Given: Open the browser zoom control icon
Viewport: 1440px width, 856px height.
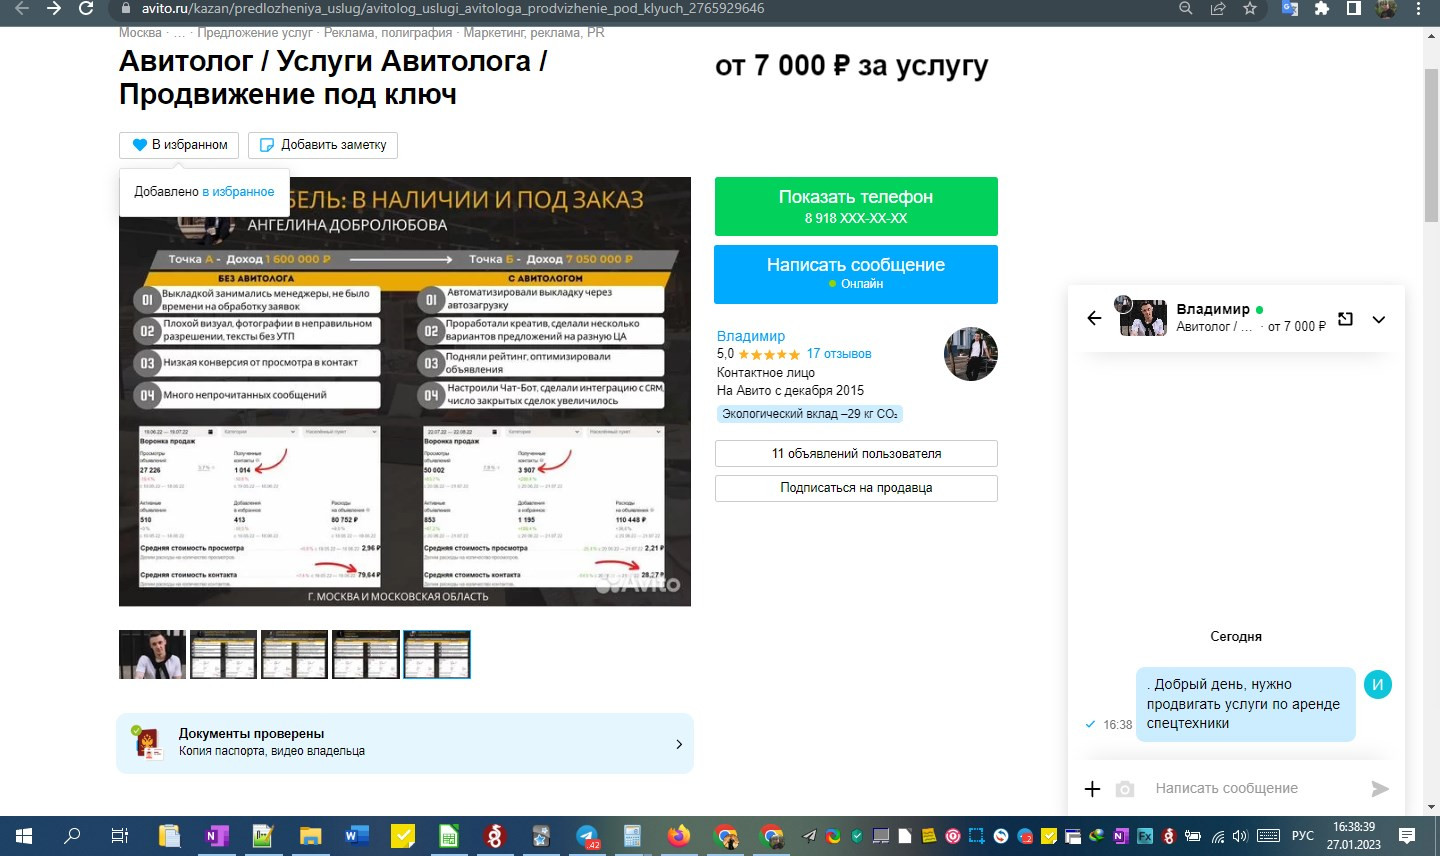Looking at the screenshot, I should tap(1186, 9).
